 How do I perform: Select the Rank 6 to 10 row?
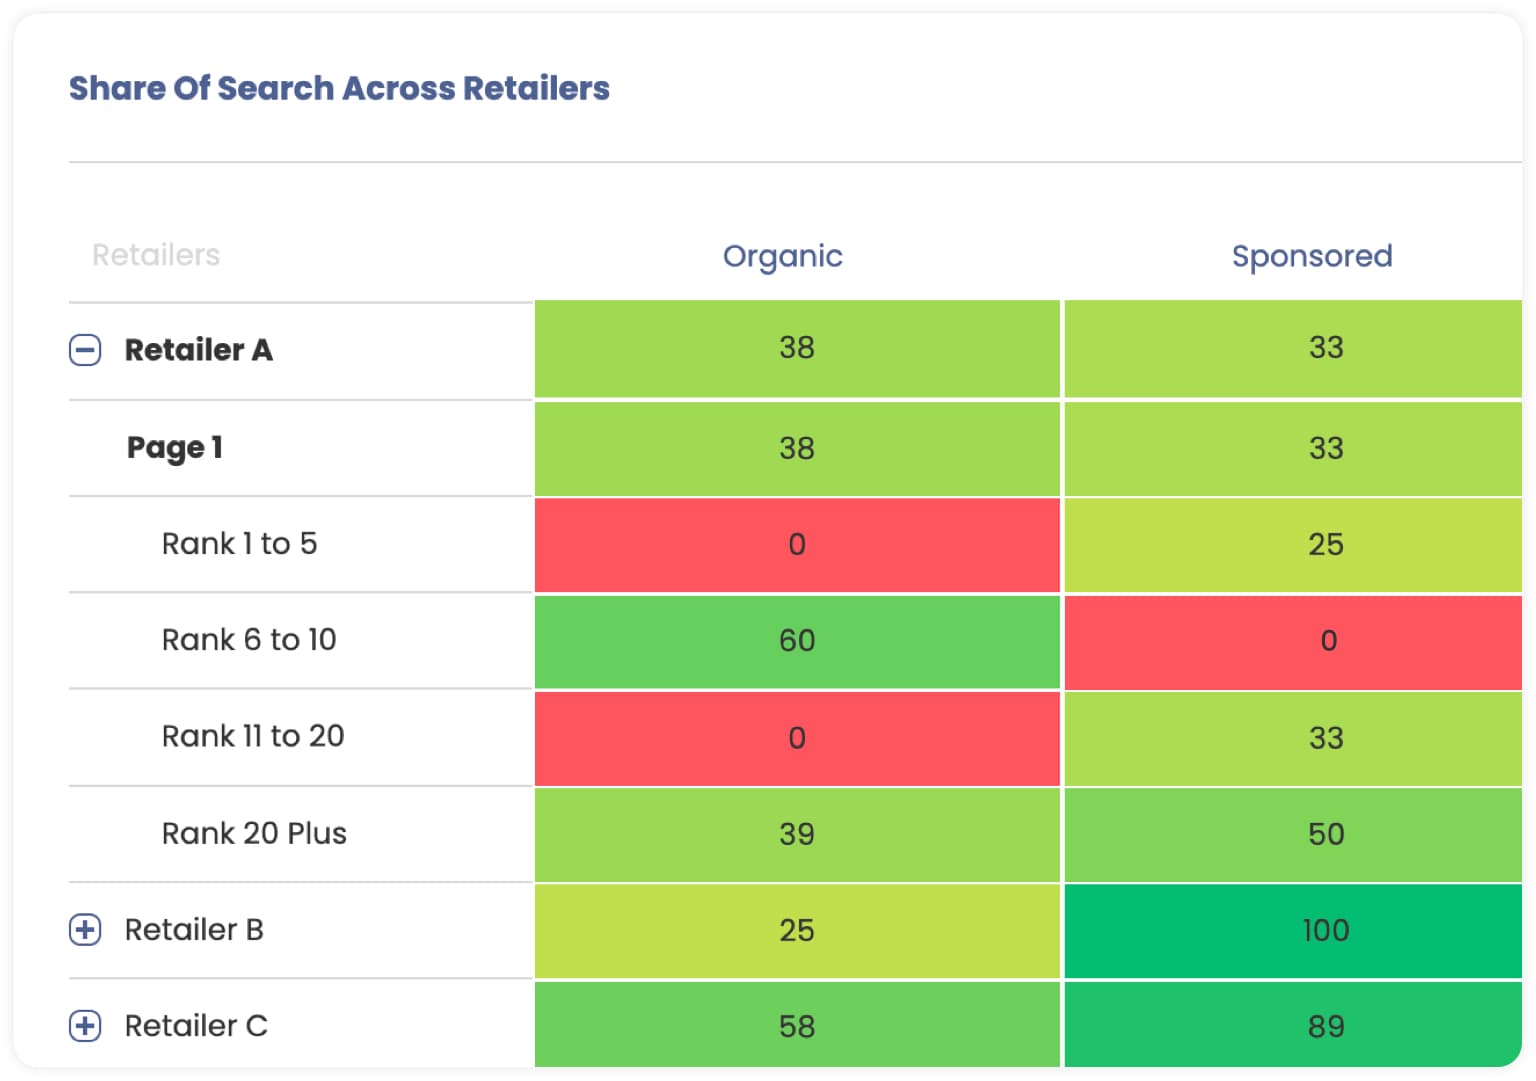click(x=249, y=640)
